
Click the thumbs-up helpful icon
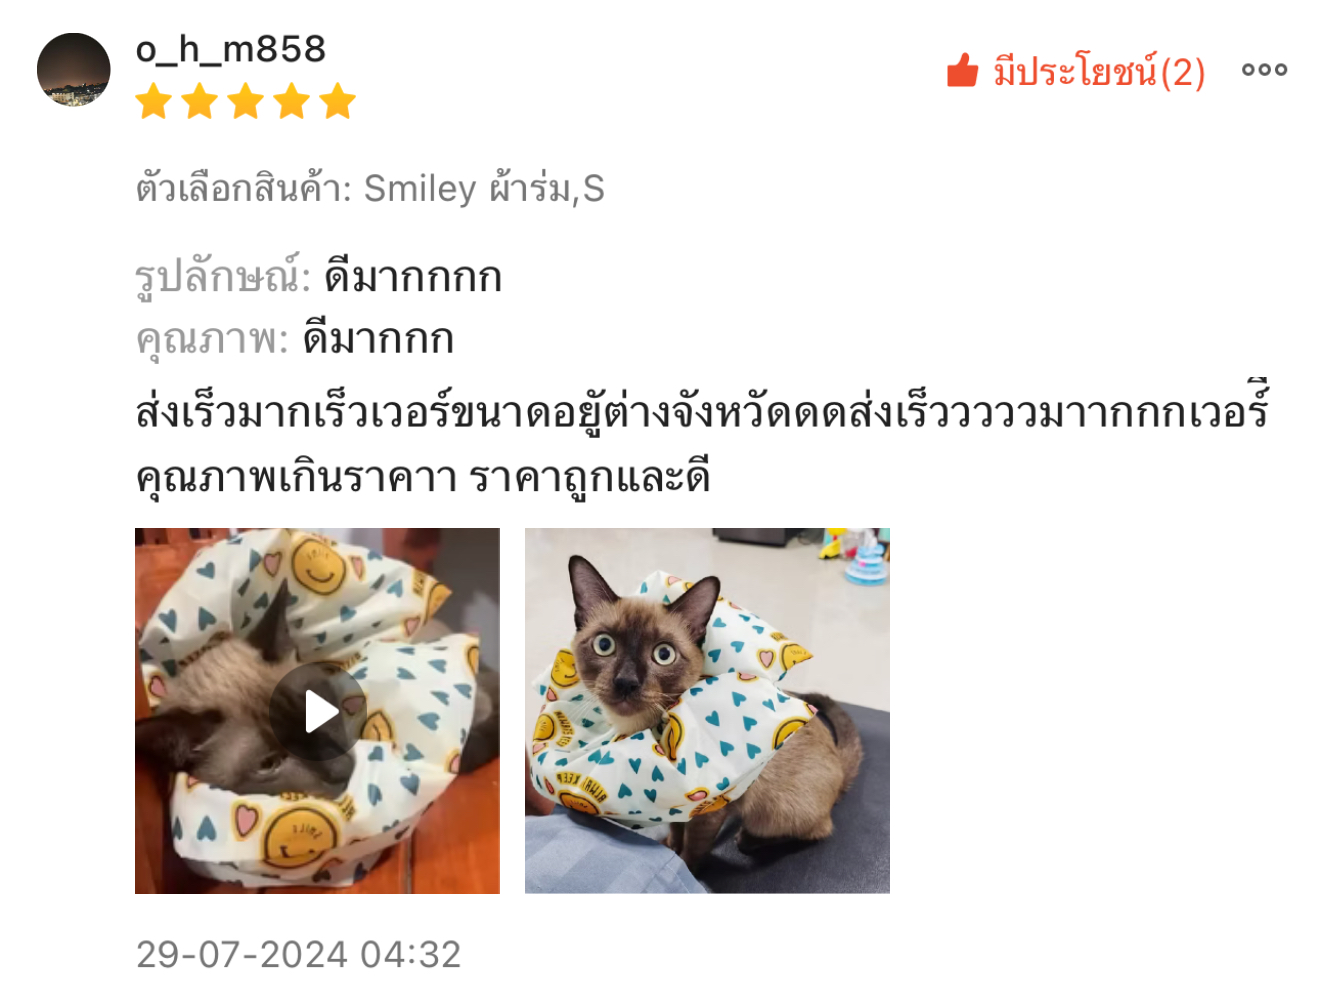[x=962, y=70]
